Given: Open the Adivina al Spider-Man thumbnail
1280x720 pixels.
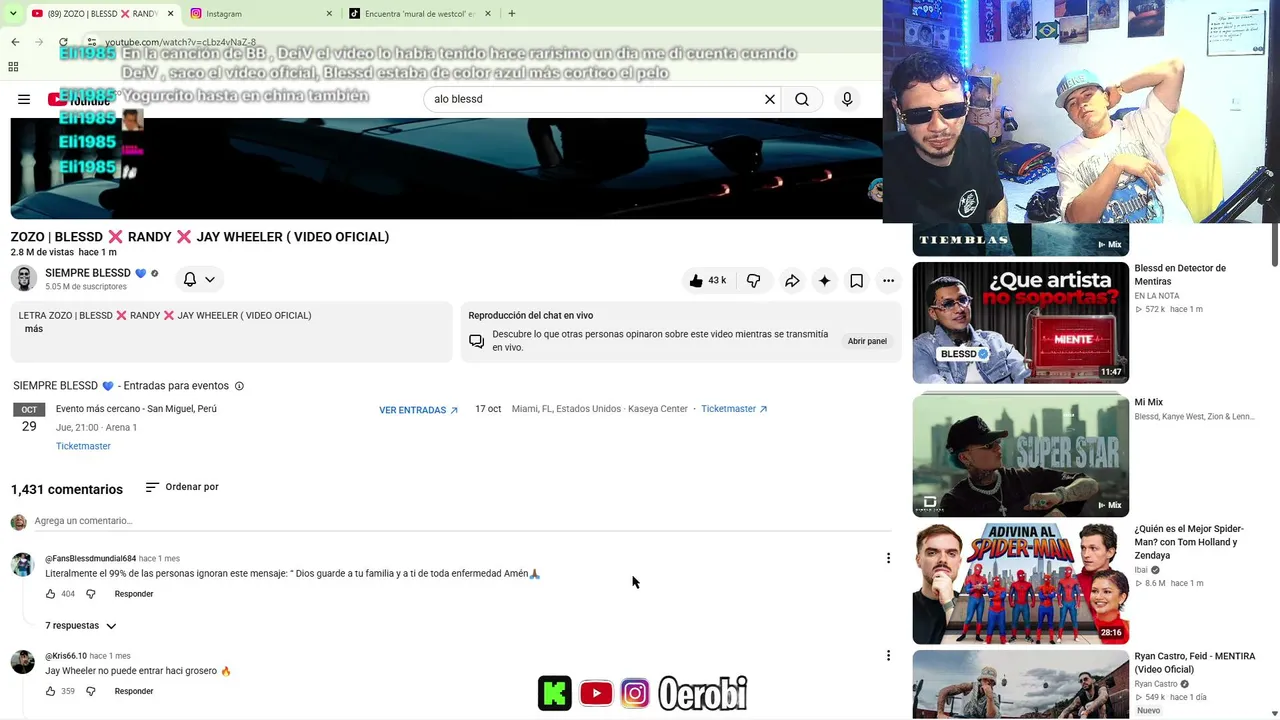Looking at the screenshot, I should coord(1020,583).
